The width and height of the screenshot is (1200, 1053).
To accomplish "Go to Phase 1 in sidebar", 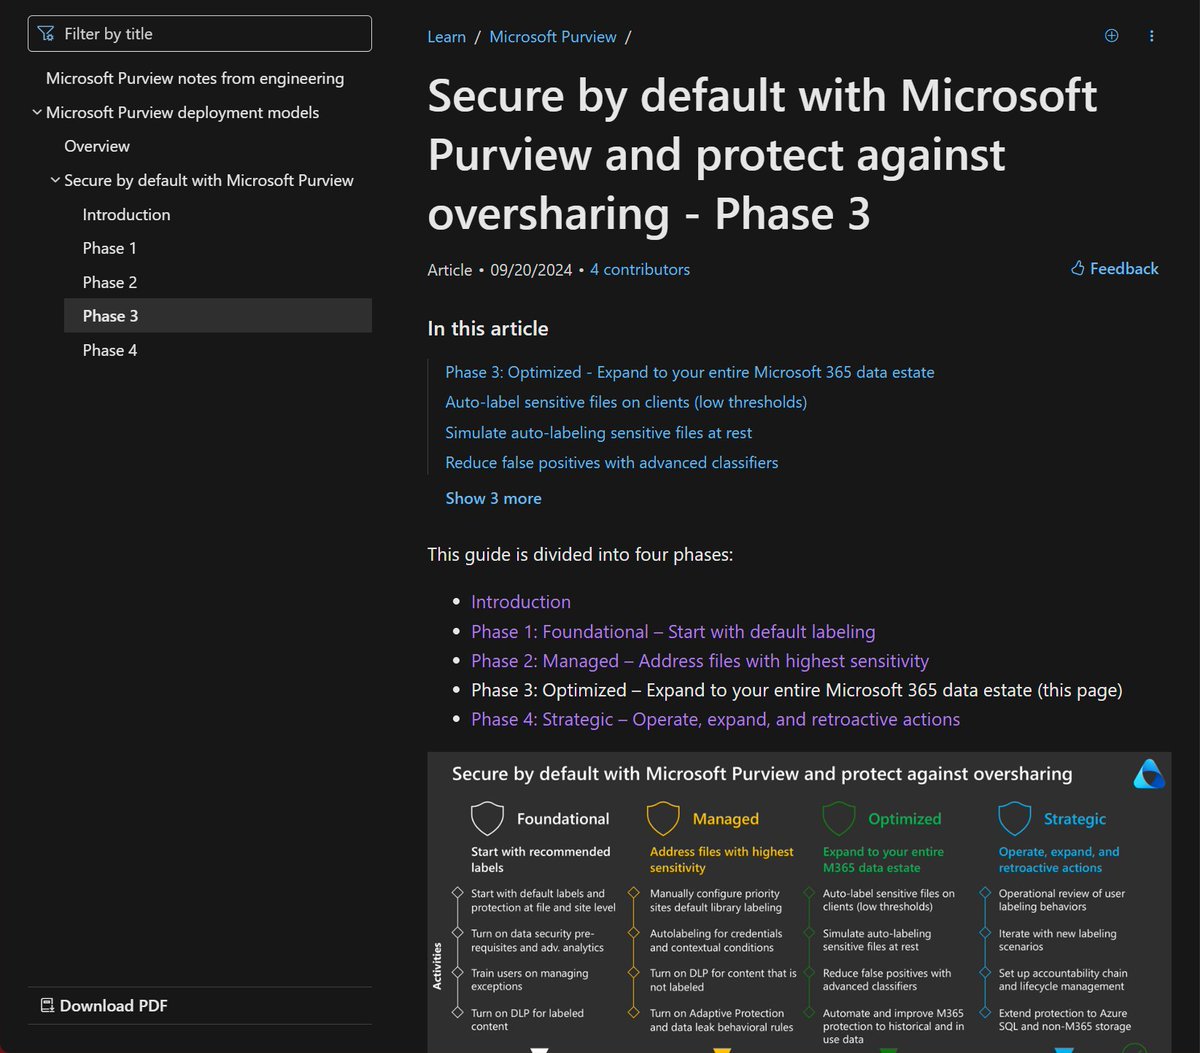I will [x=110, y=248].
